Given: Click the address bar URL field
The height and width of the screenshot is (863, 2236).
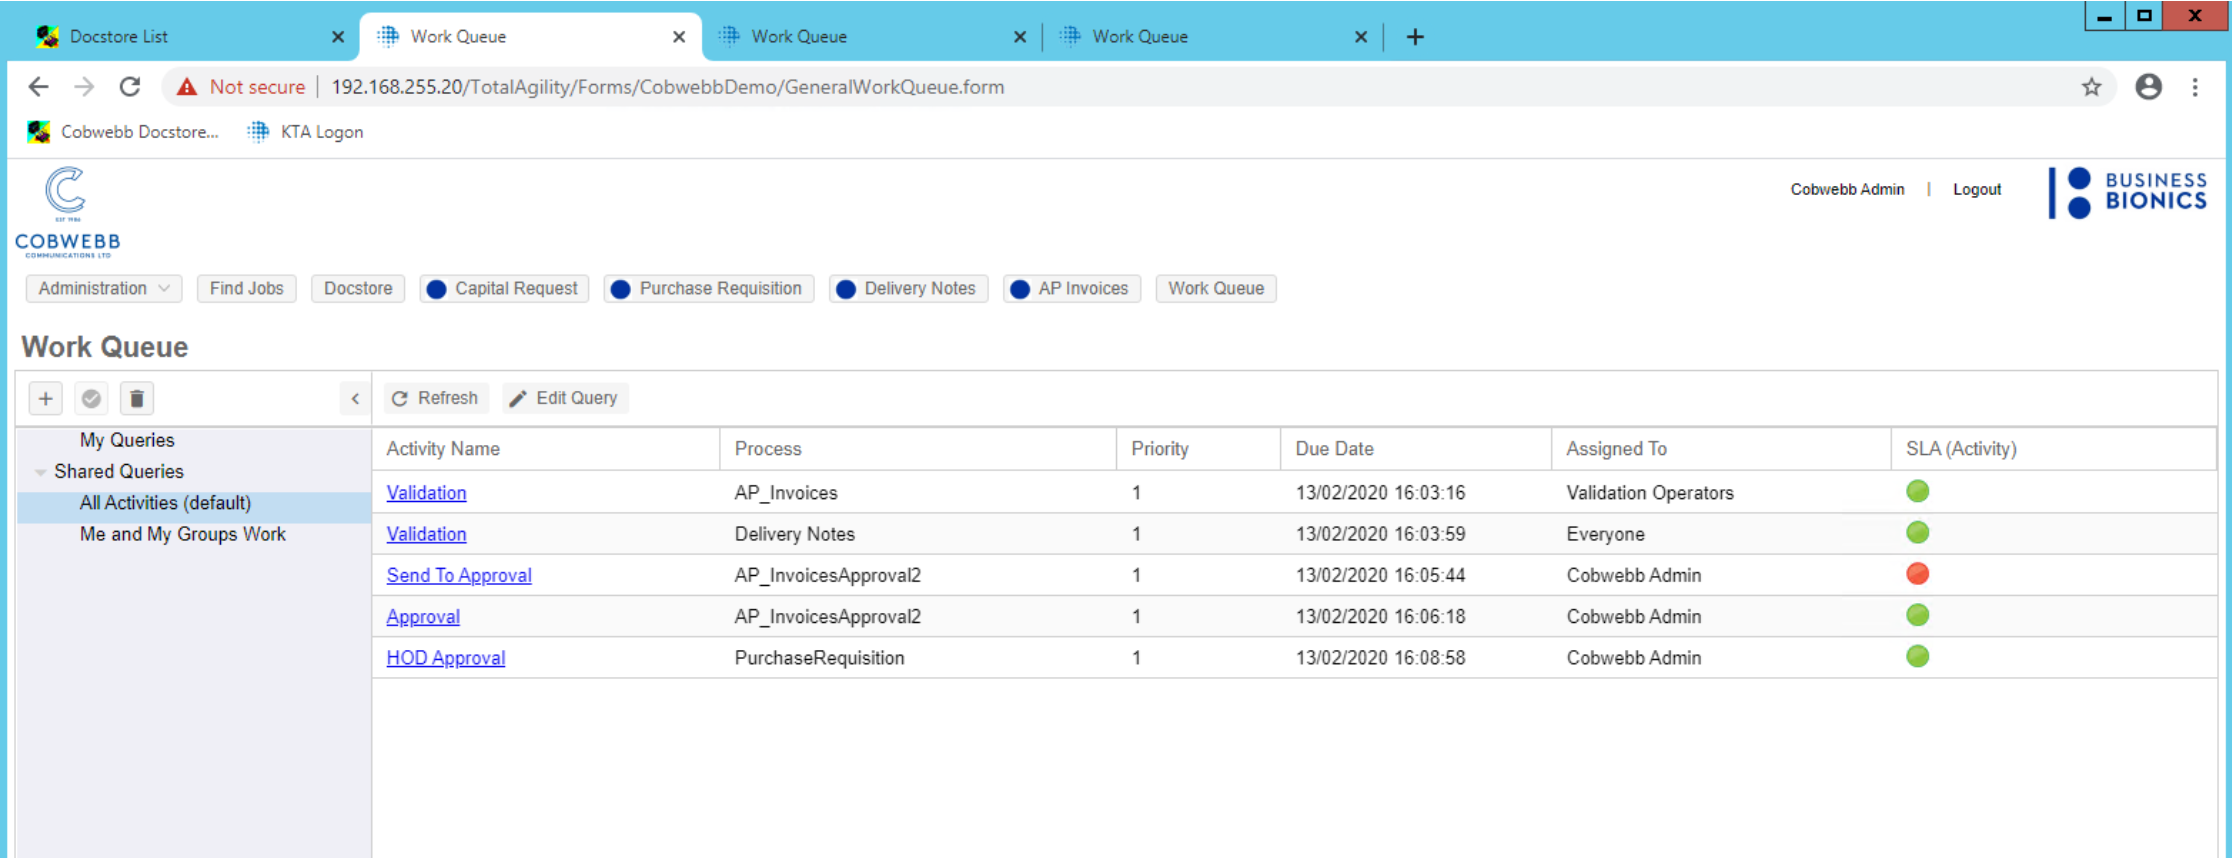Looking at the screenshot, I should (x=667, y=87).
